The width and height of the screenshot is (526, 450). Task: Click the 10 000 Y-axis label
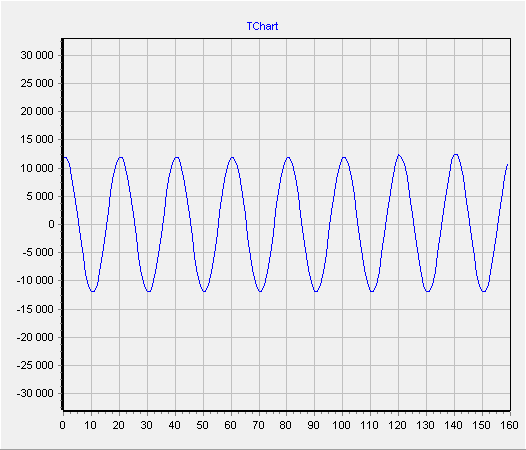tap(37, 168)
